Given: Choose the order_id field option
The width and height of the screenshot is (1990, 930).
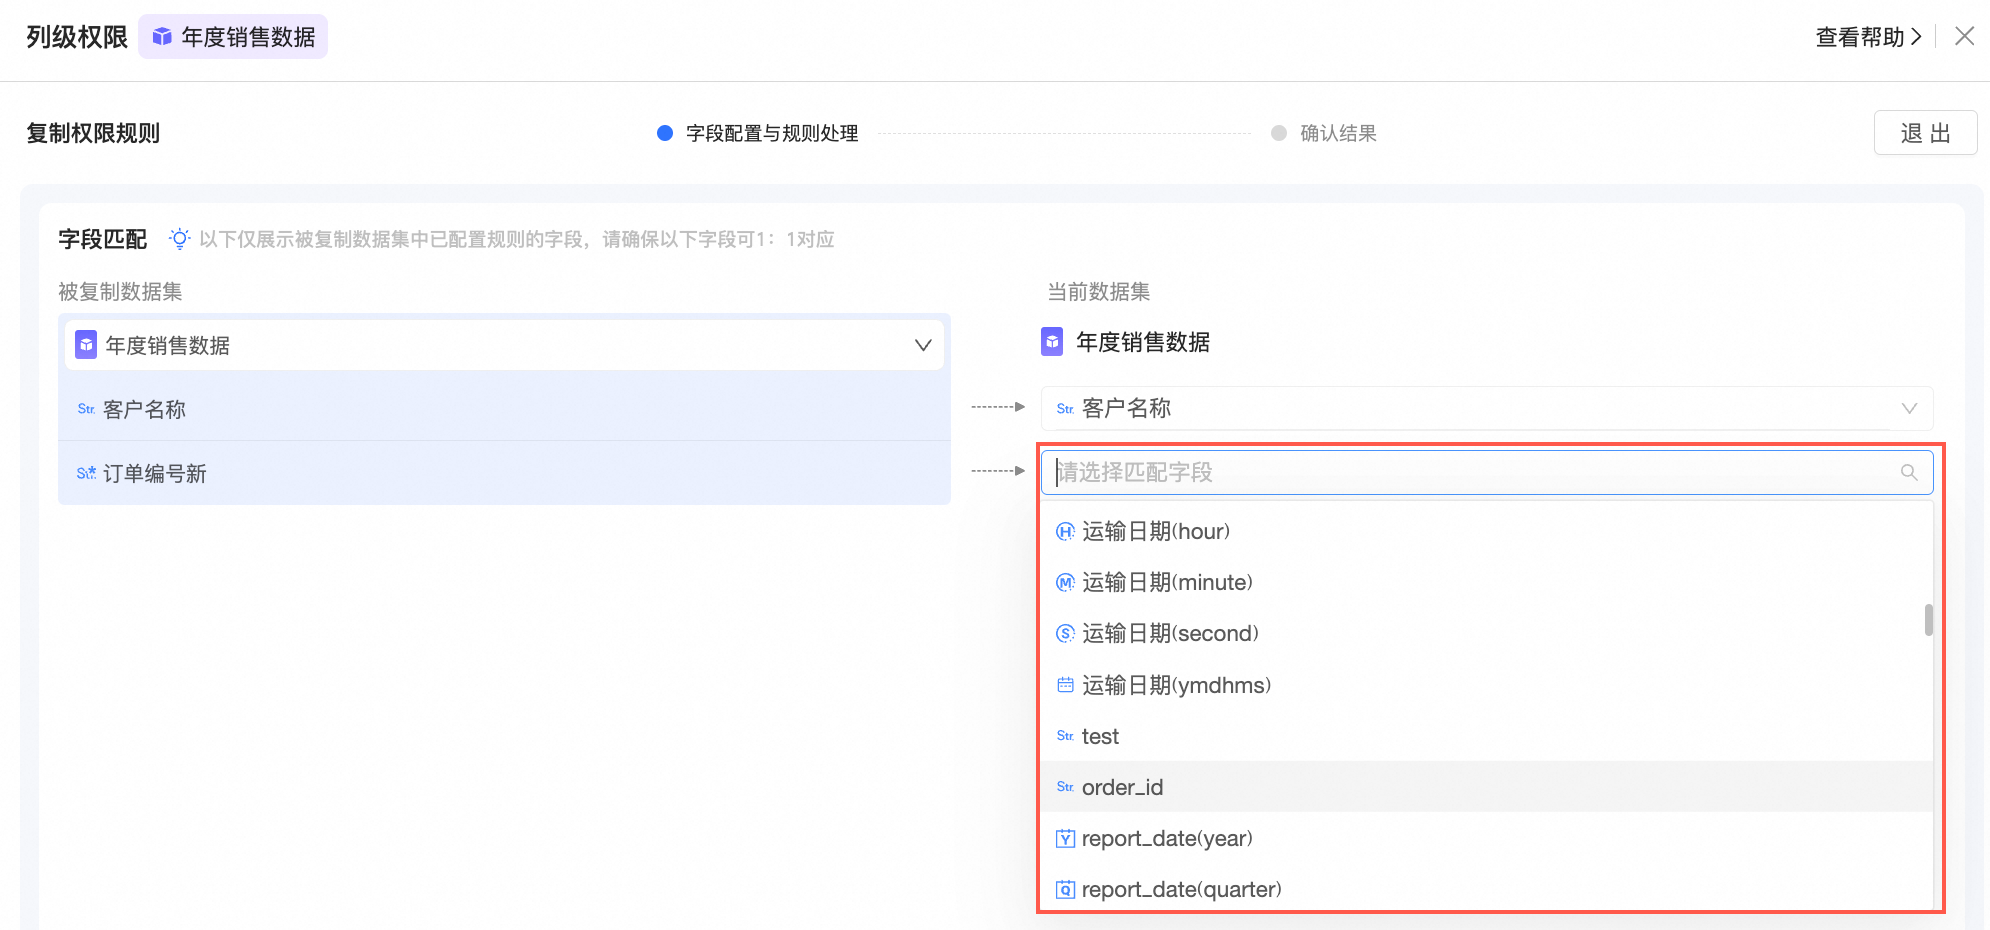Looking at the screenshot, I should (x=1486, y=787).
